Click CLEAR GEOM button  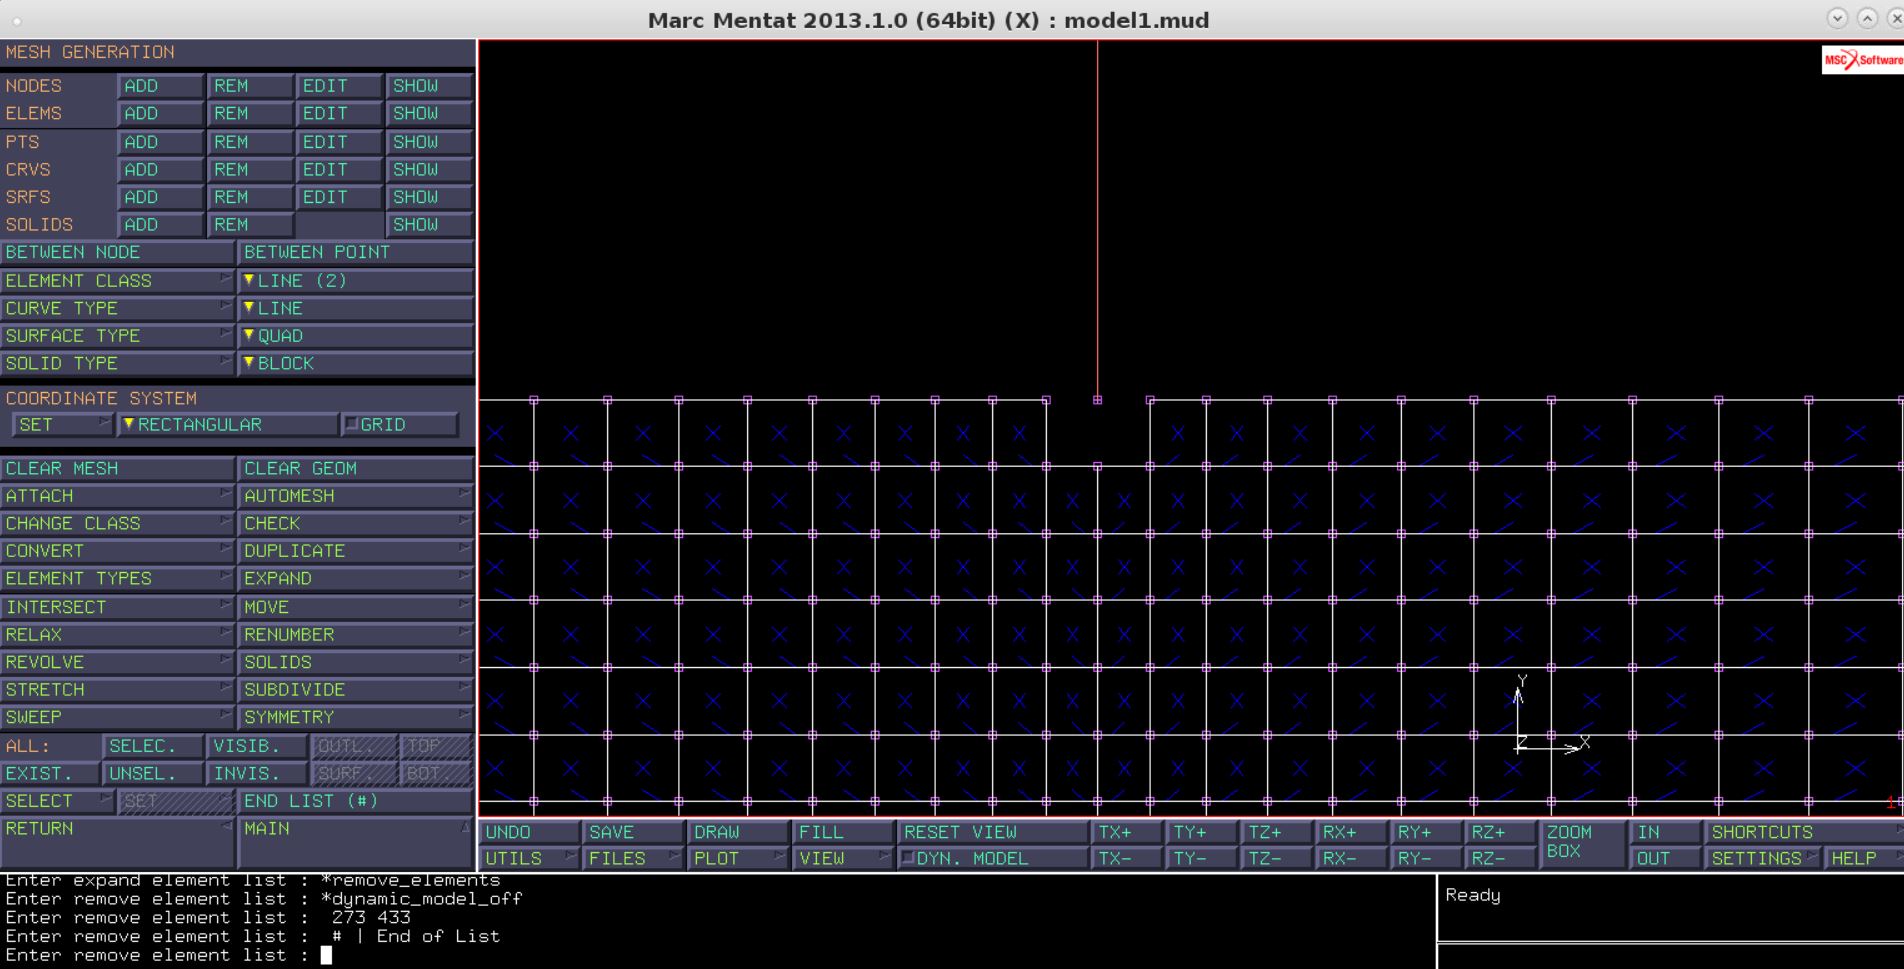355,468
